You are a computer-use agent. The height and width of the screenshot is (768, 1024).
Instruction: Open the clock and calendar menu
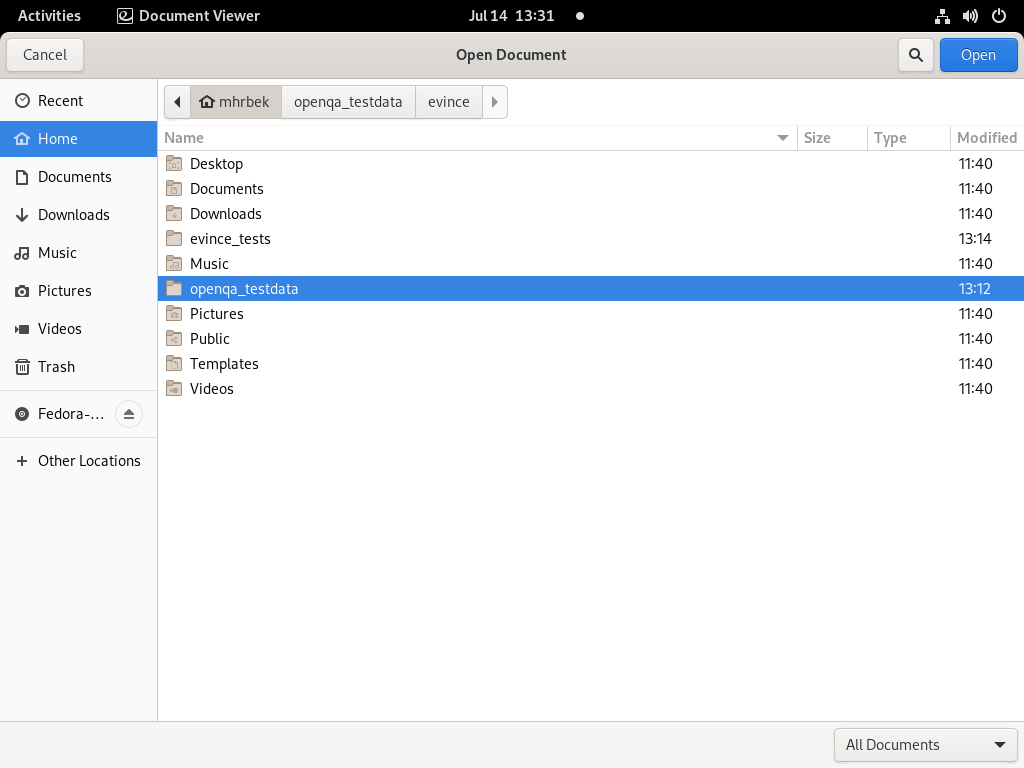point(511,16)
